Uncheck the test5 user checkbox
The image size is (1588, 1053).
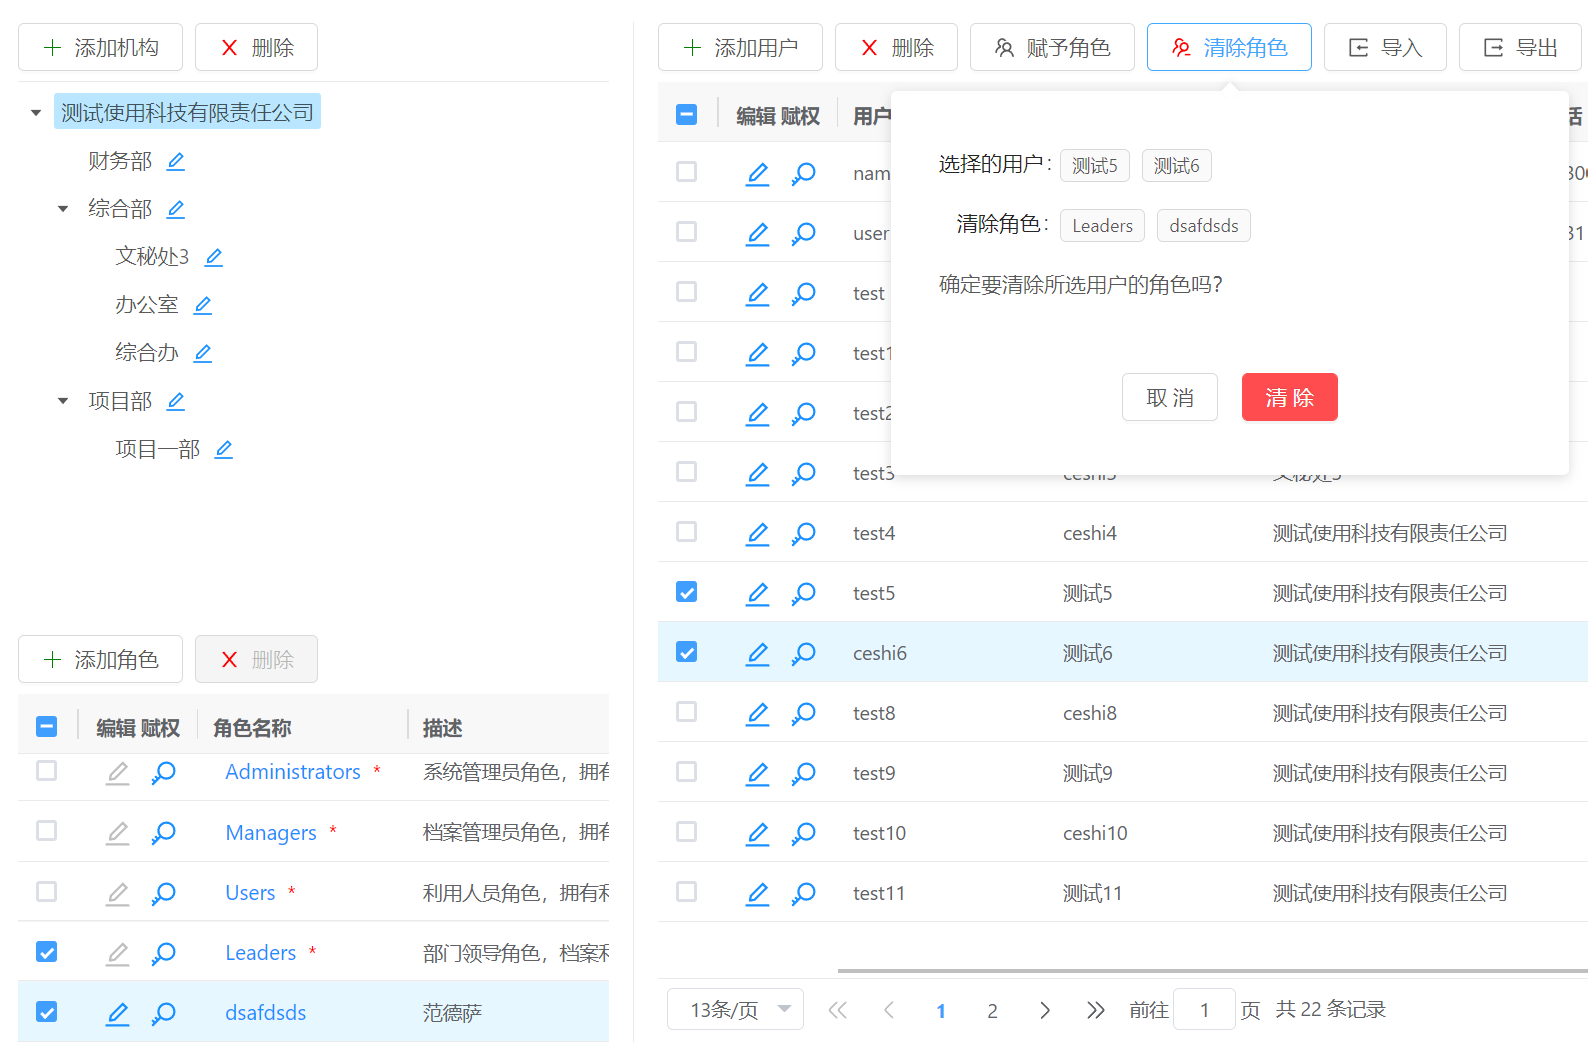click(687, 592)
